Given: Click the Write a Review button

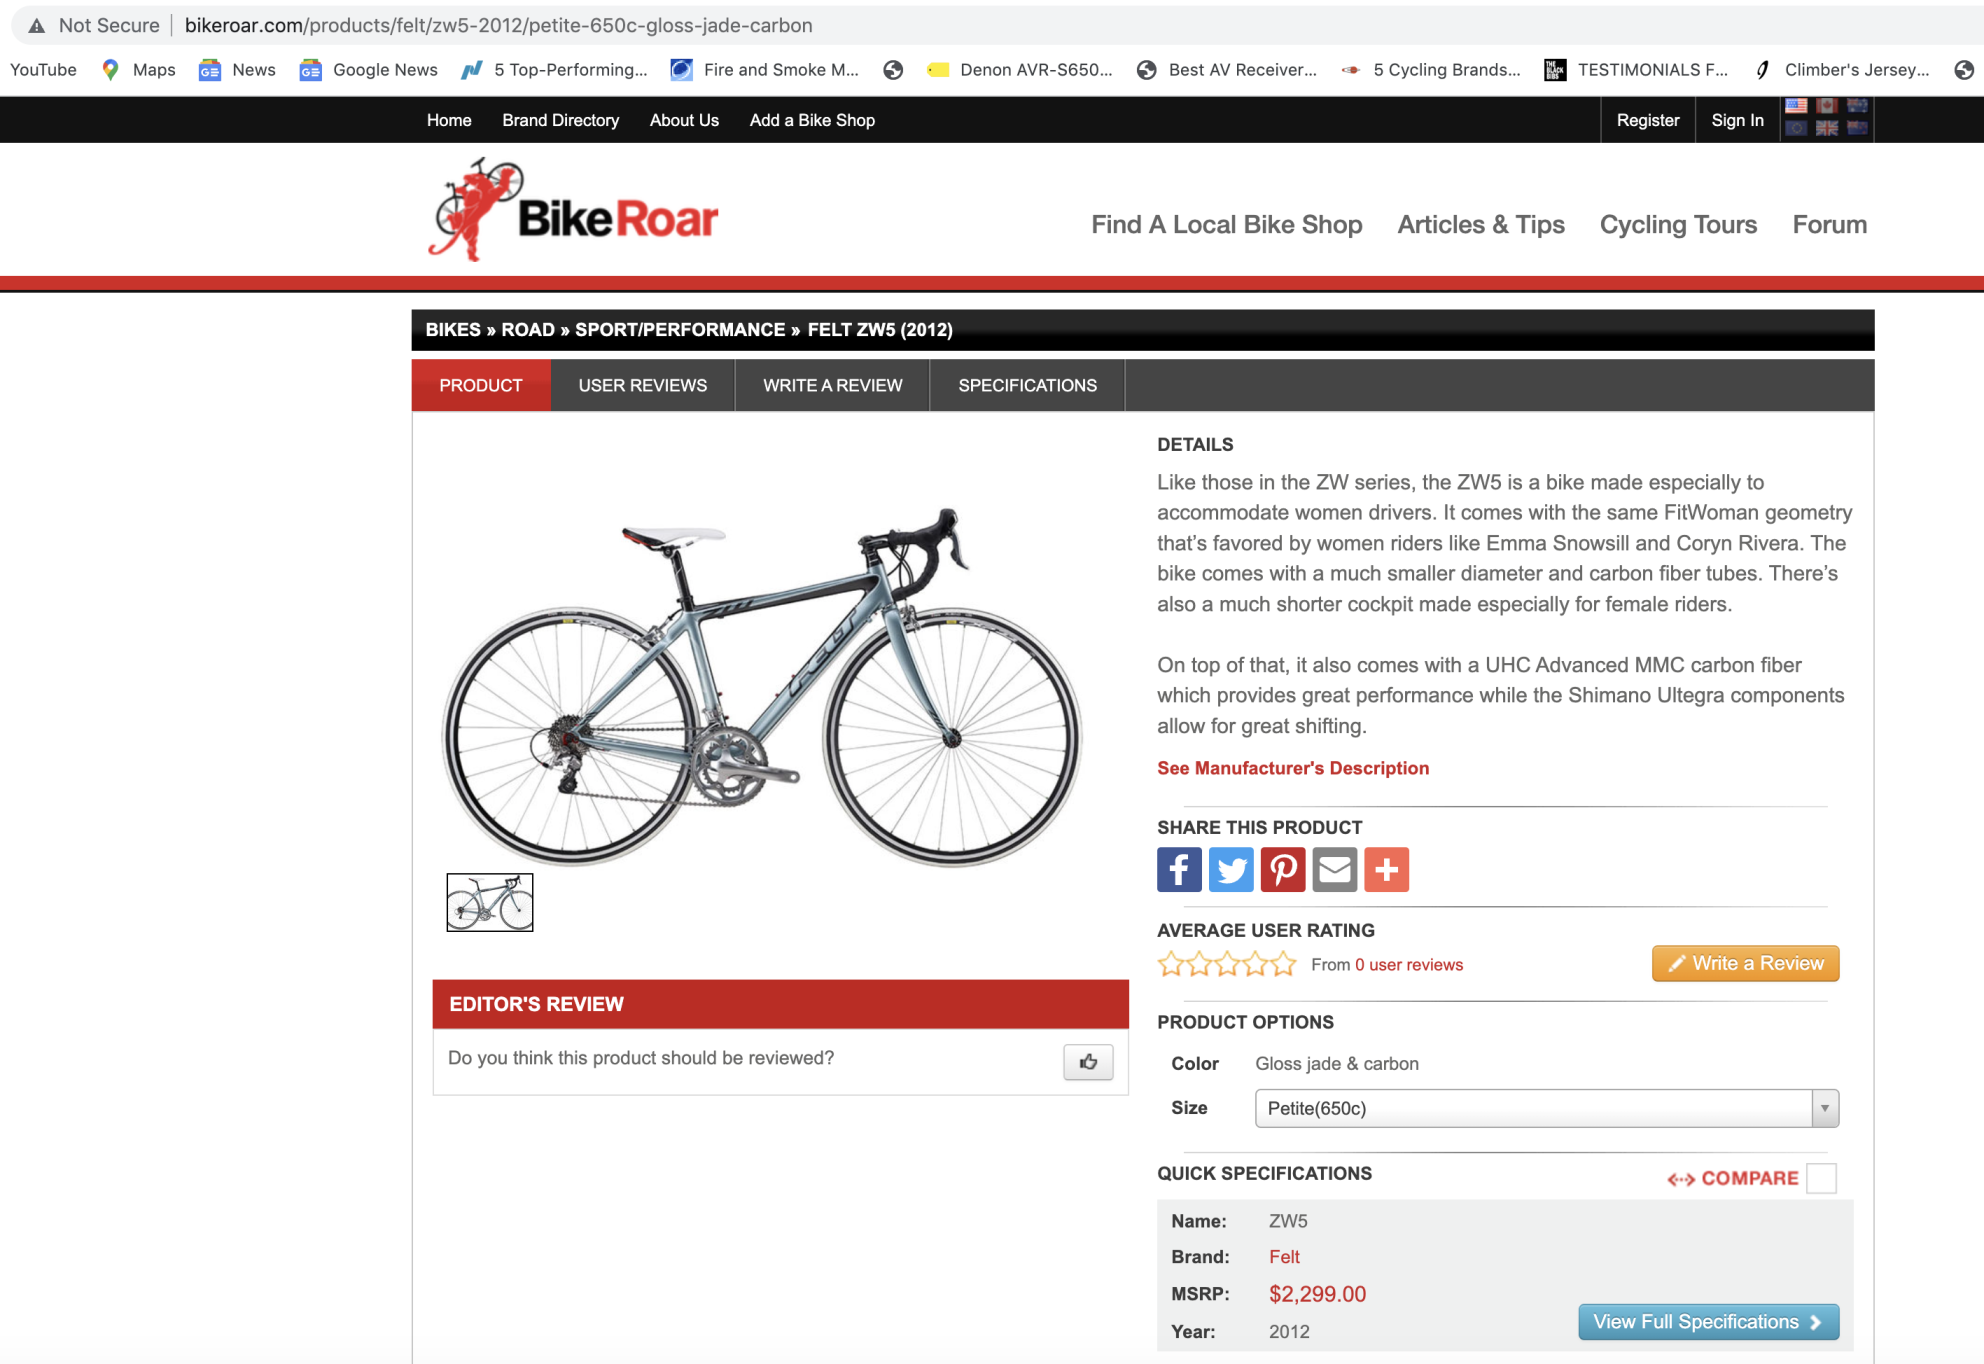Looking at the screenshot, I should coord(1745,963).
